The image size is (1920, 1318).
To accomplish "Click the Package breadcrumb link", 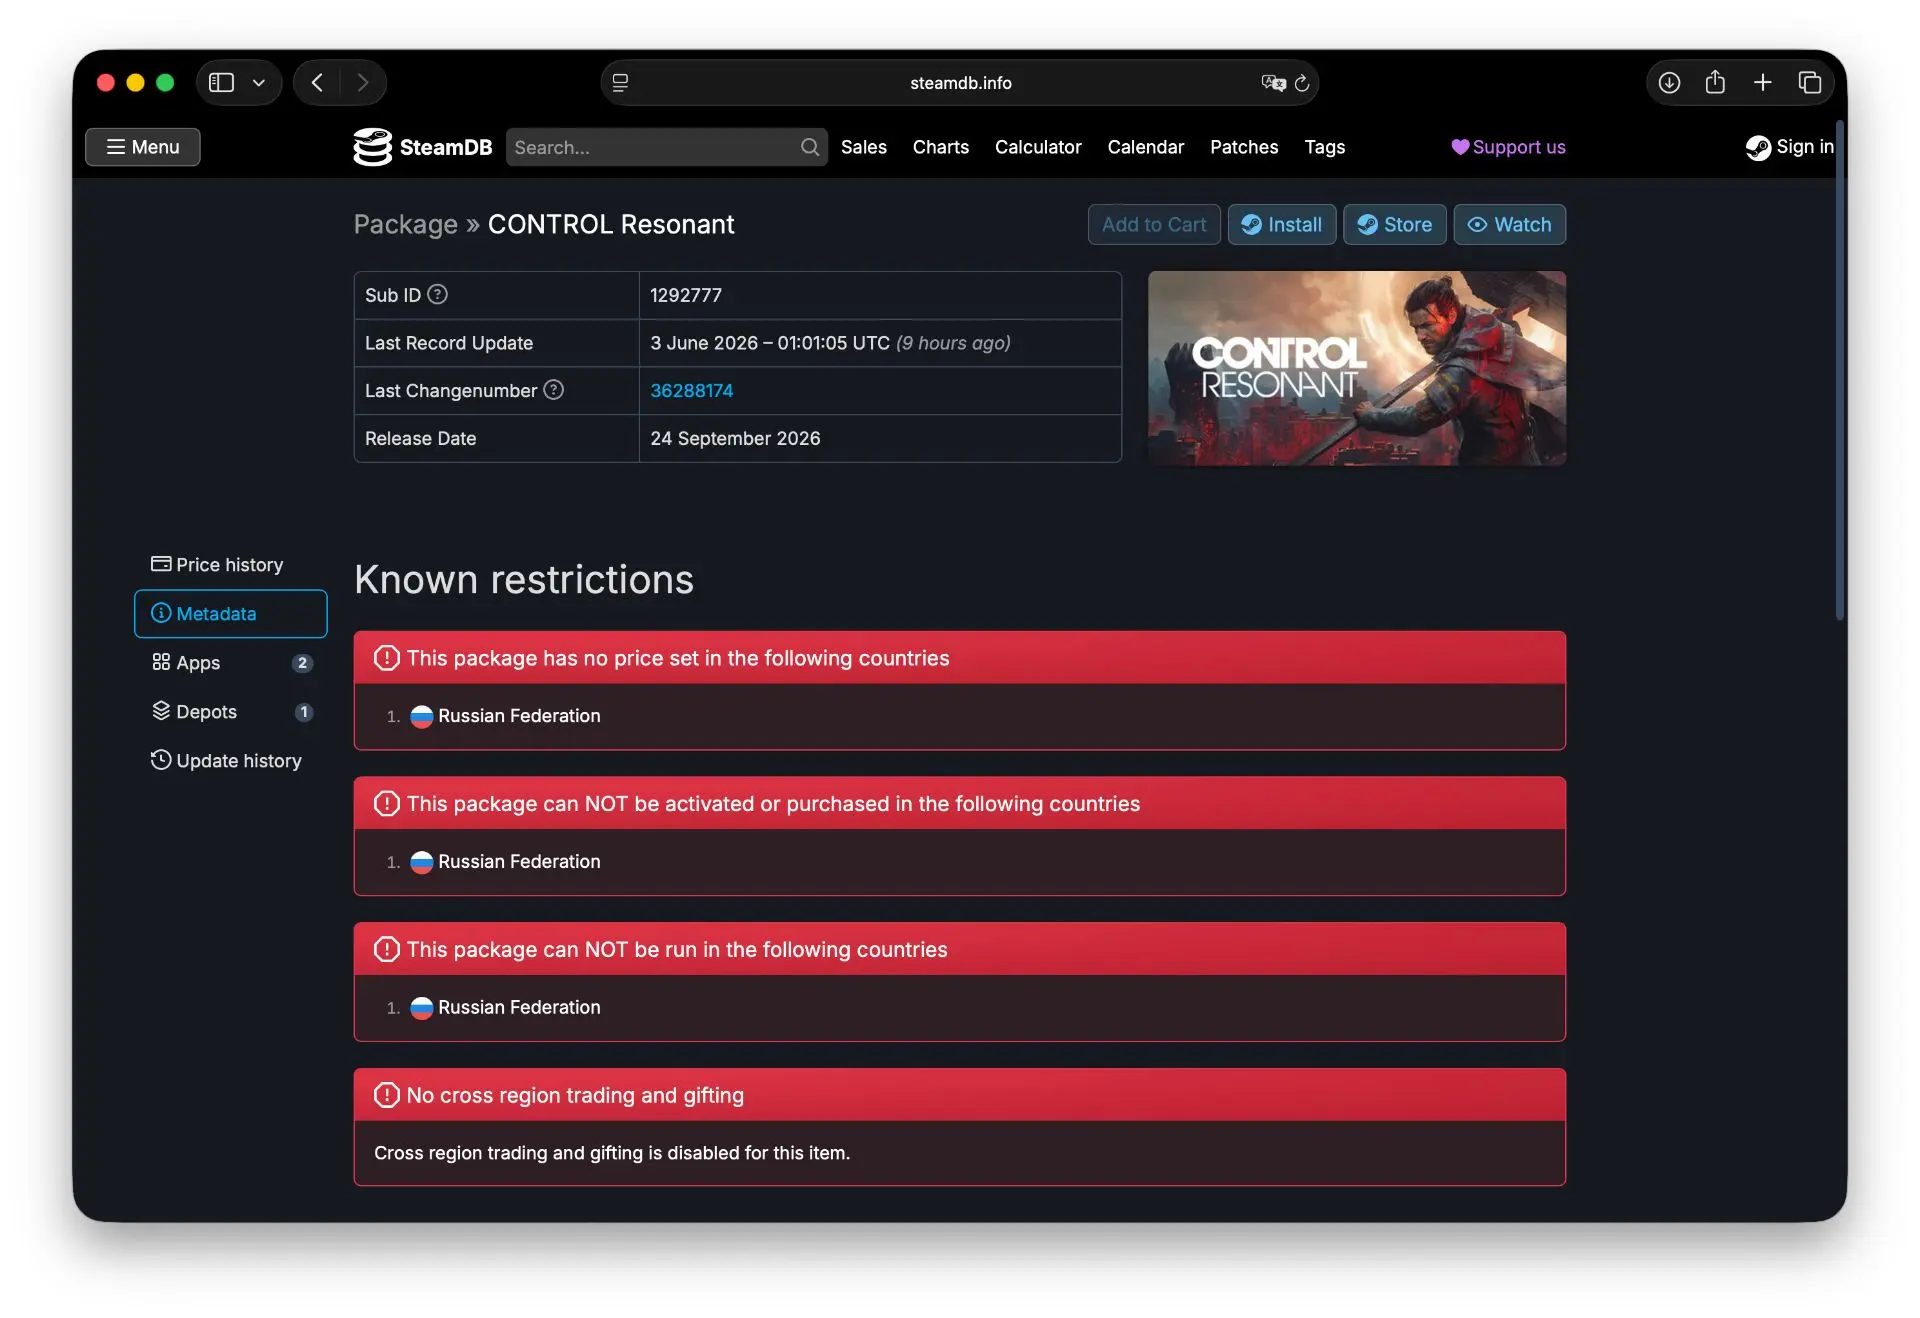I will click(406, 225).
